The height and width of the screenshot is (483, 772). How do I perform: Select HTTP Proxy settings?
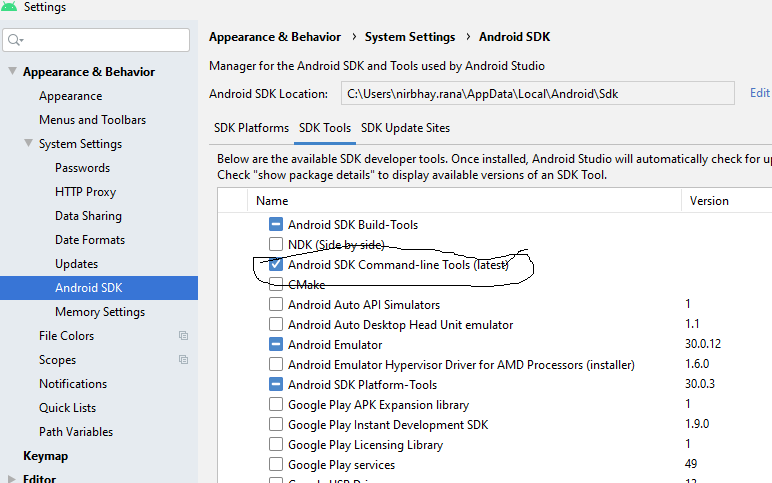coord(85,192)
